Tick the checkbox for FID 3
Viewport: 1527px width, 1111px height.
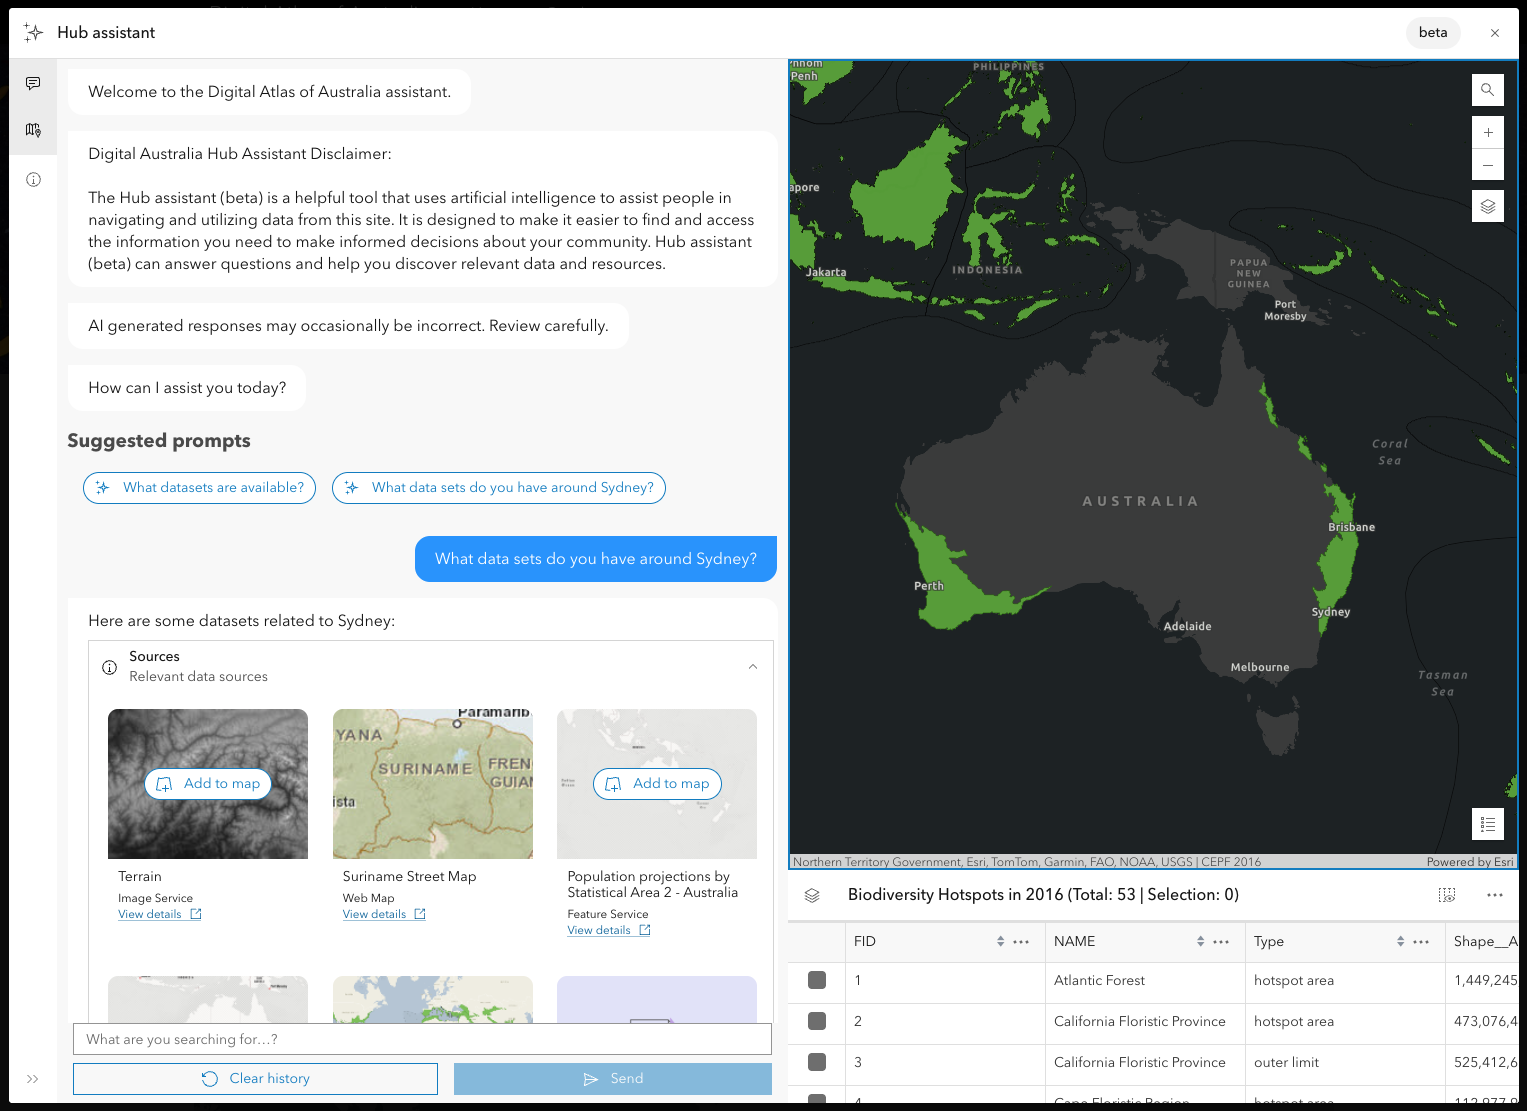[817, 1062]
